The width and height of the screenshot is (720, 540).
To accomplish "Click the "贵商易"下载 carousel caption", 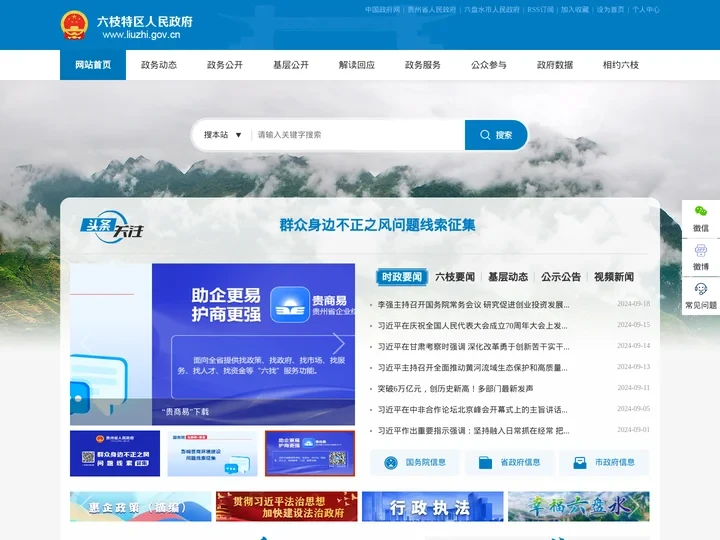I will point(185,412).
